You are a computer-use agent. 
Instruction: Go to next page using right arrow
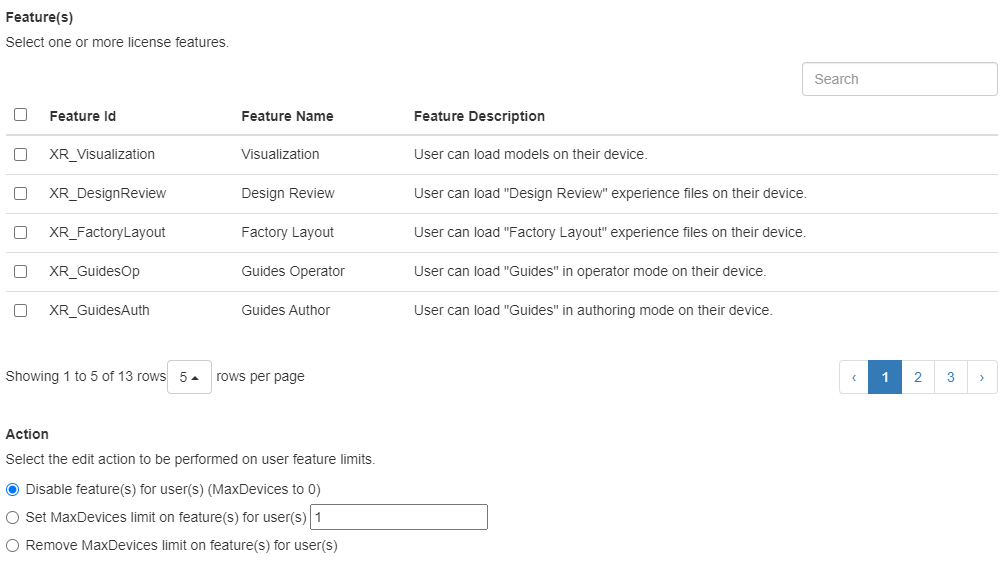click(982, 377)
